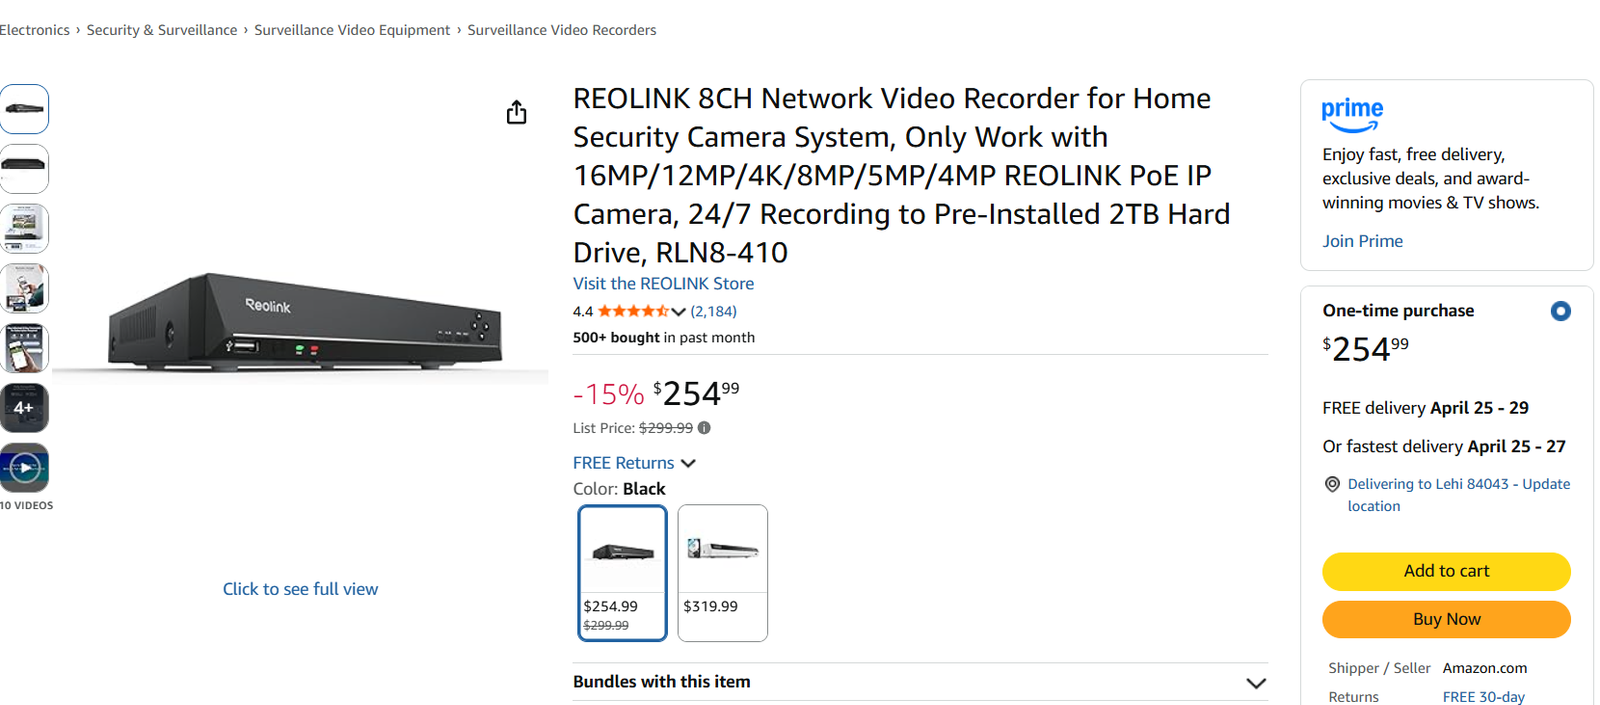
Task: Open Surveillance Video Recorders breadcrumb
Action: 562,30
